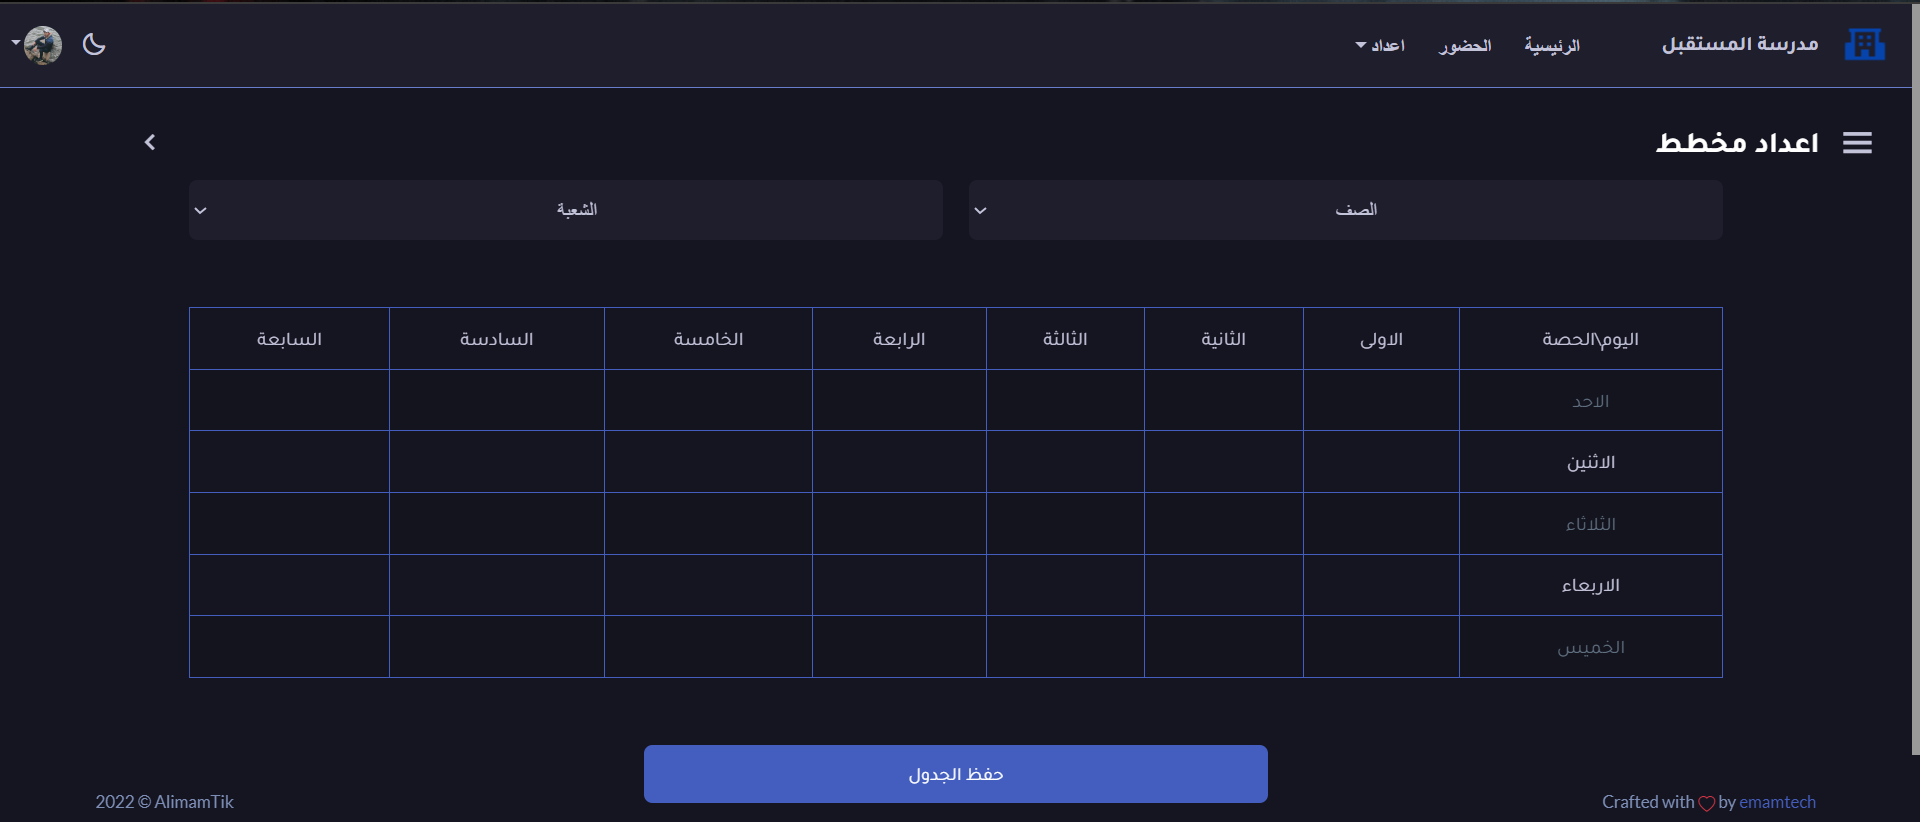The height and width of the screenshot is (822, 1920).
Task: Open the user avatar profile menu
Action: pyautogui.click(x=42, y=45)
